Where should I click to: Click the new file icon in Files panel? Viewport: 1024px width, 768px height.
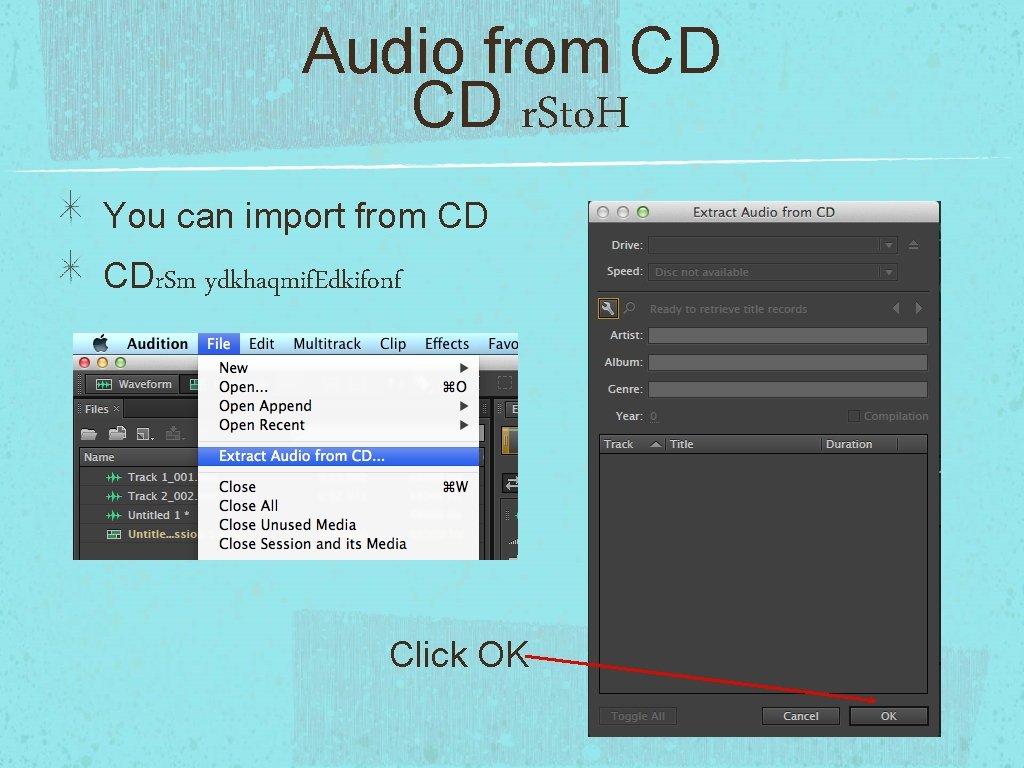click(144, 434)
